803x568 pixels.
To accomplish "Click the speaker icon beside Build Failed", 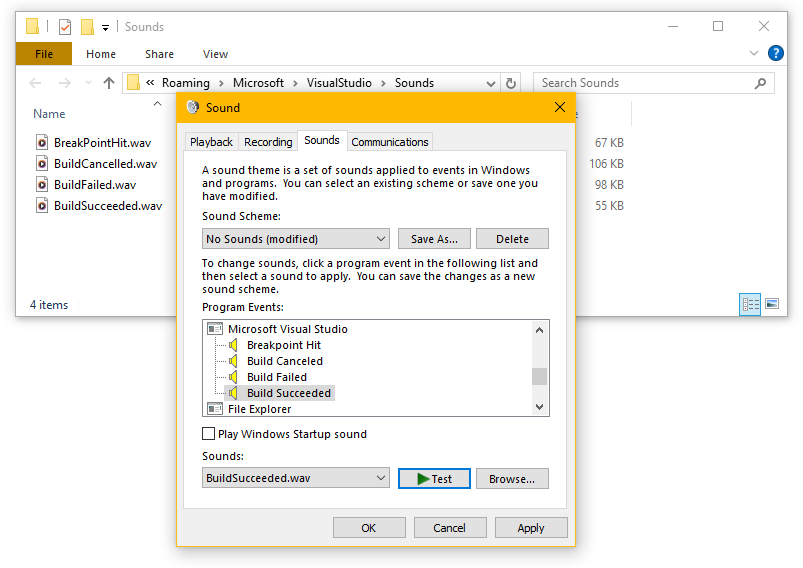I will coord(233,377).
